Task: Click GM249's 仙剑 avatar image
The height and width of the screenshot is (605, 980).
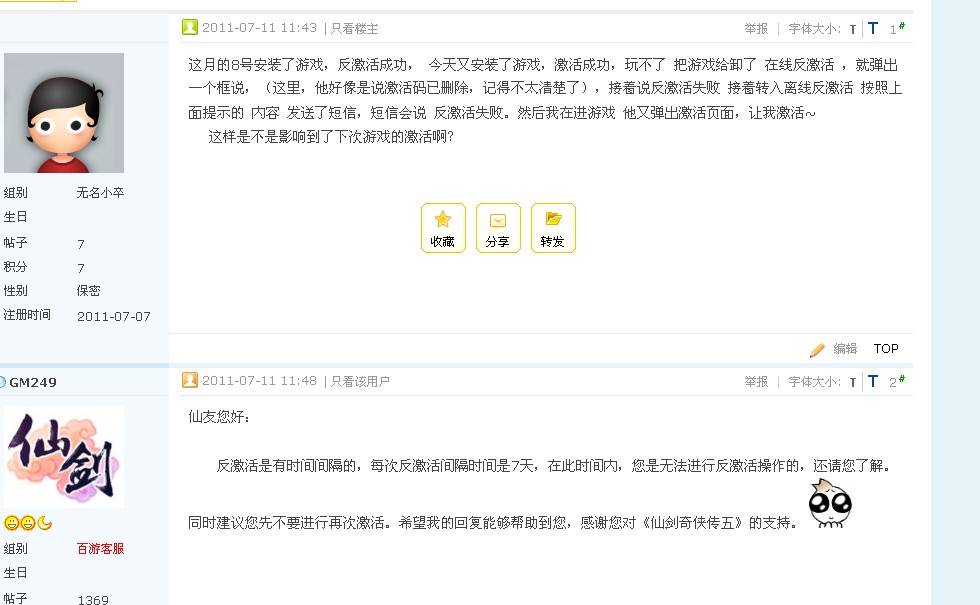Action: click(64, 457)
